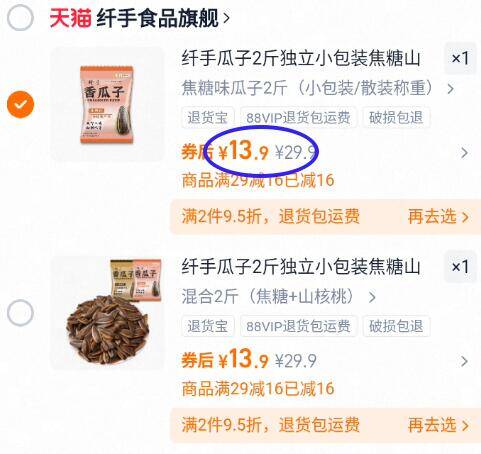Open 纤手食品旗舰 store page
This screenshot has height=454, width=481.
point(163,18)
